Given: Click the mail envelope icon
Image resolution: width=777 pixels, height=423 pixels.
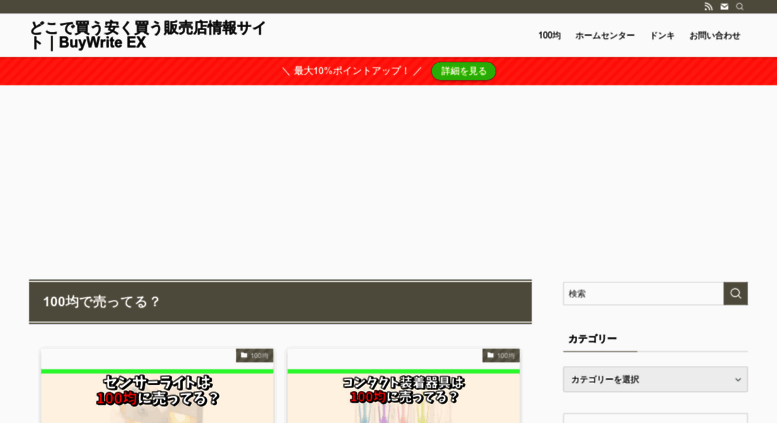Looking at the screenshot, I should pyautogui.click(x=724, y=6).
